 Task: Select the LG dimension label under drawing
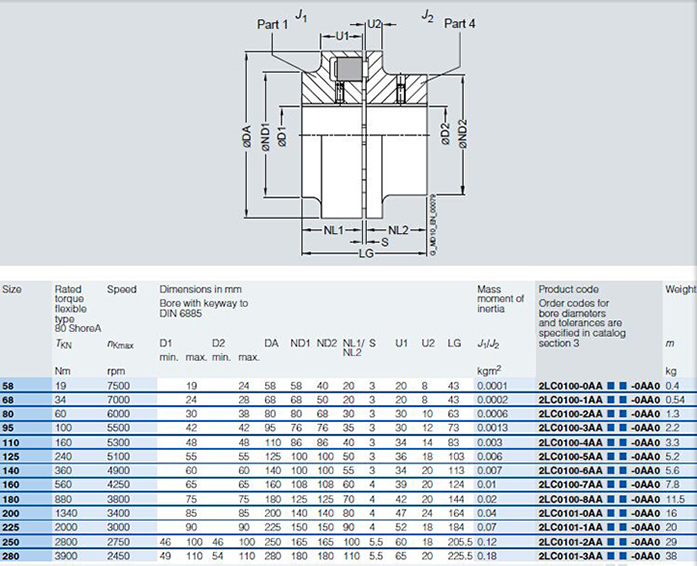pos(367,254)
